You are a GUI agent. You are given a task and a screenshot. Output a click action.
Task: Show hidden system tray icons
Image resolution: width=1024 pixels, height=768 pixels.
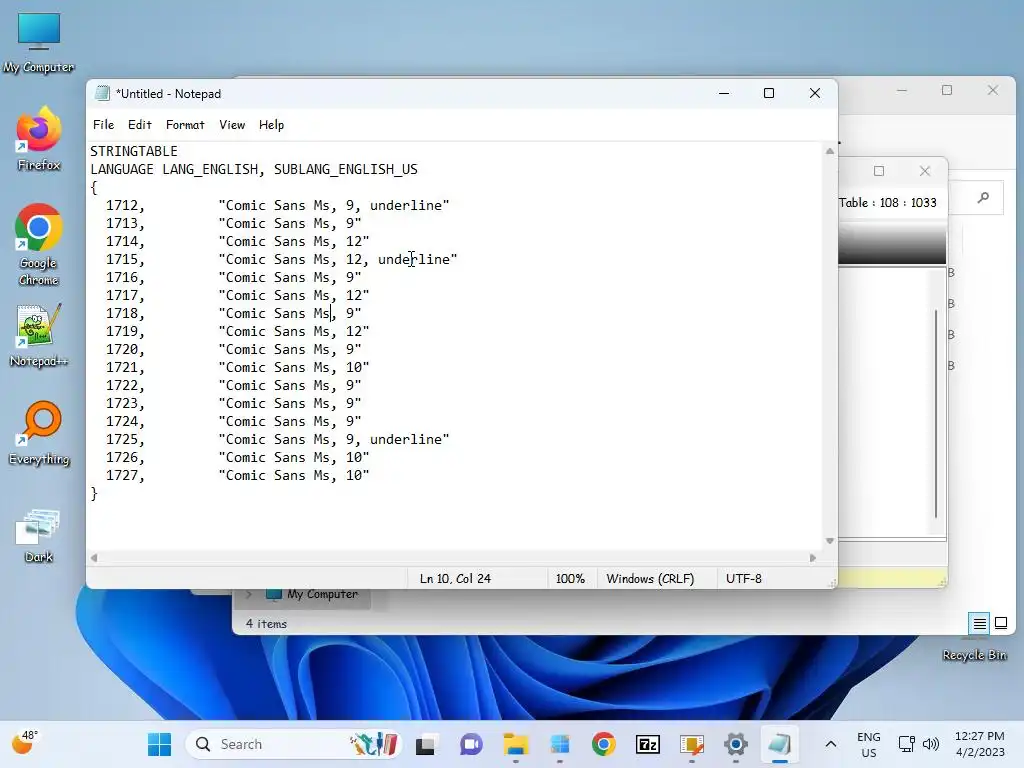(x=831, y=744)
